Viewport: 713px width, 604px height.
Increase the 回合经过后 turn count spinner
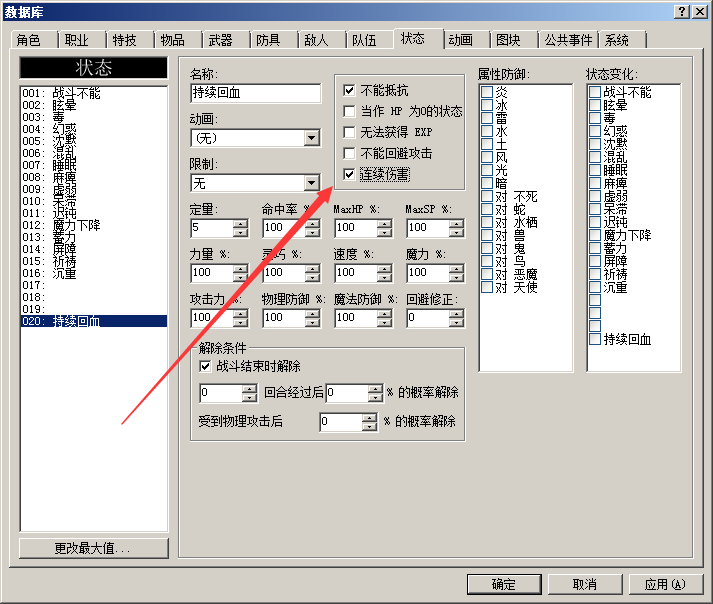click(249, 389)
